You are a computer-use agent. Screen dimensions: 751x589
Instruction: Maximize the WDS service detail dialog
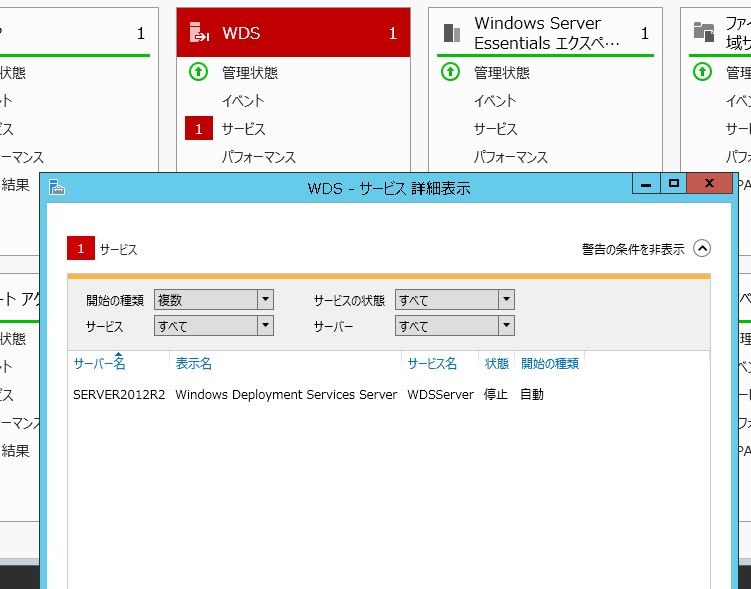tap(673, 183)
